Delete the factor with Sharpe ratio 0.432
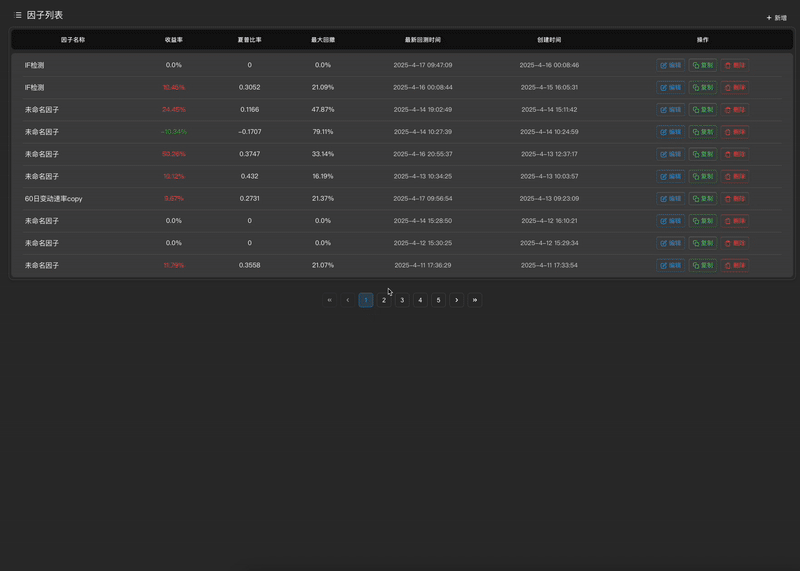 pos(735,176)
